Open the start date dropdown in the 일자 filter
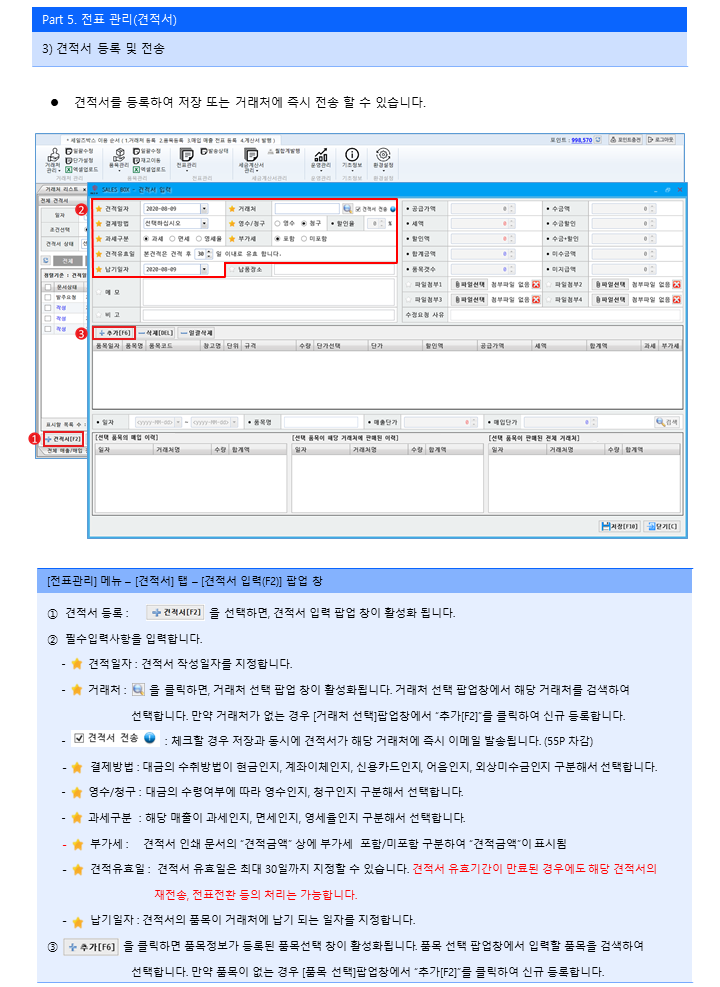This screenshot has height=987, width=720. tap(178, 422)
